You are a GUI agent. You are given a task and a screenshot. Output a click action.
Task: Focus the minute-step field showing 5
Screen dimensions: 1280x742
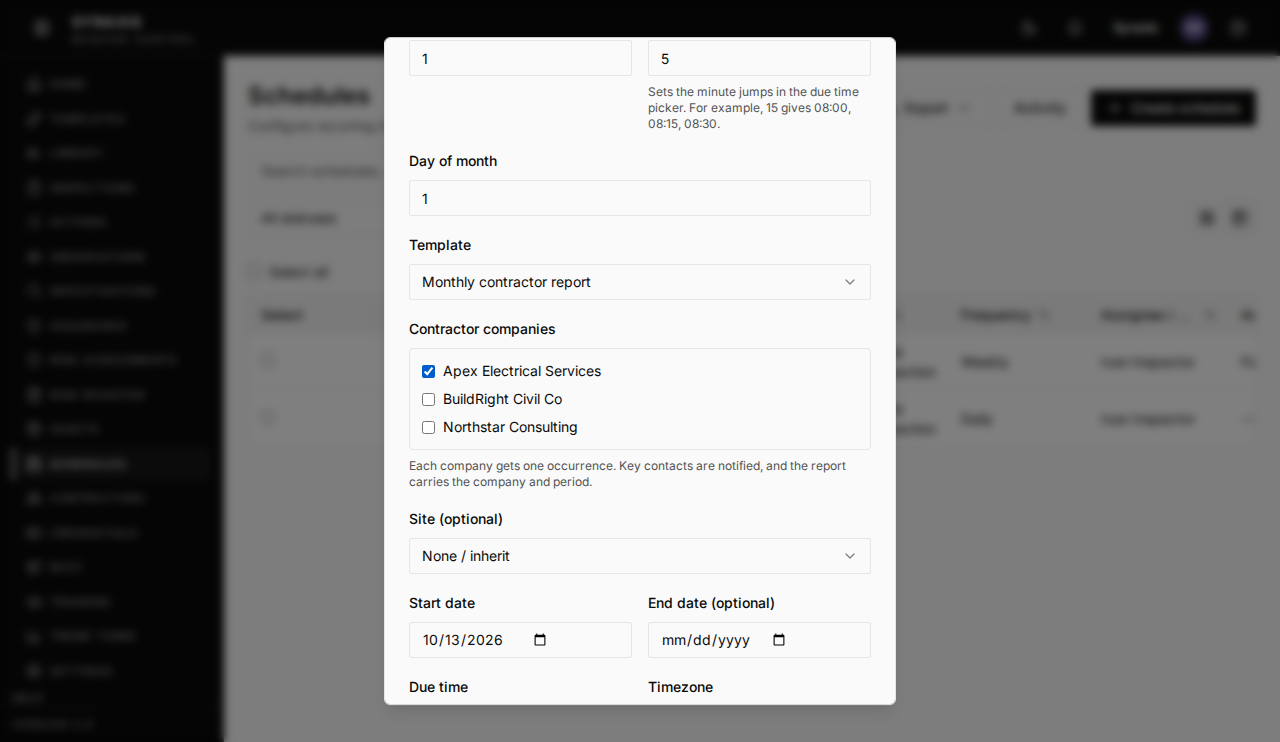759,58
